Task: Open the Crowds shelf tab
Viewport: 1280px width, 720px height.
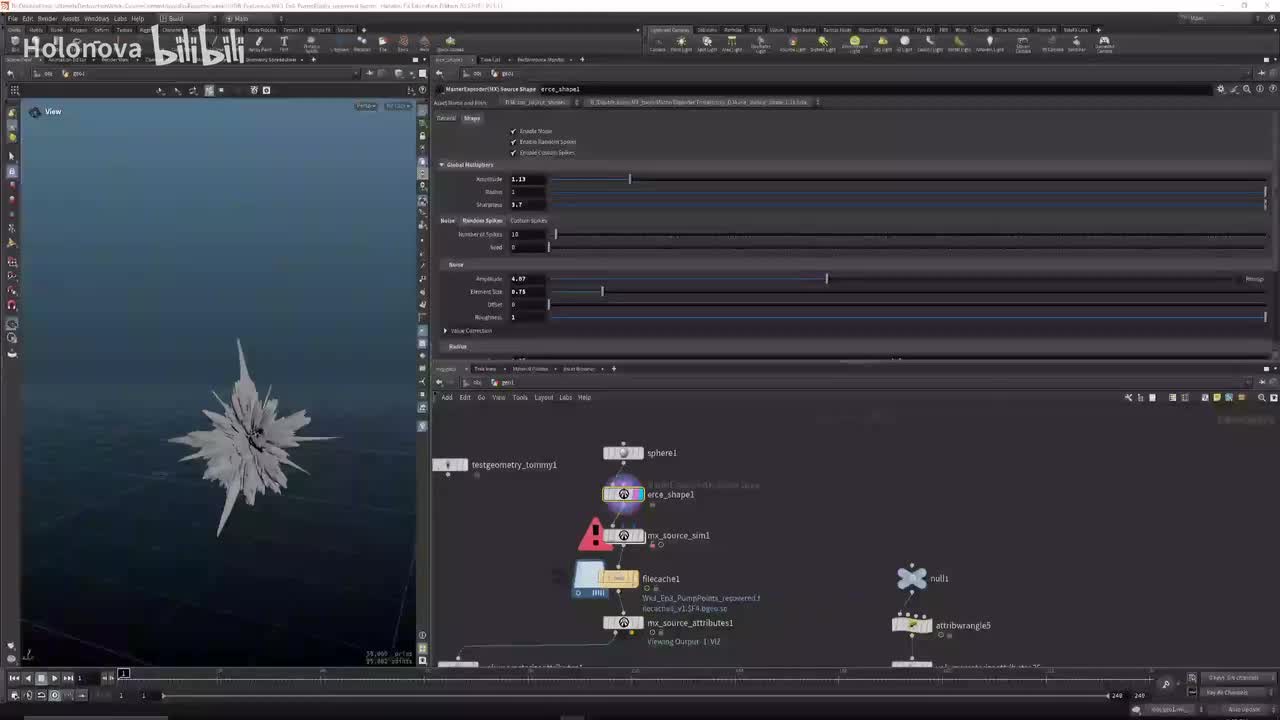Action: pos(980,30)
